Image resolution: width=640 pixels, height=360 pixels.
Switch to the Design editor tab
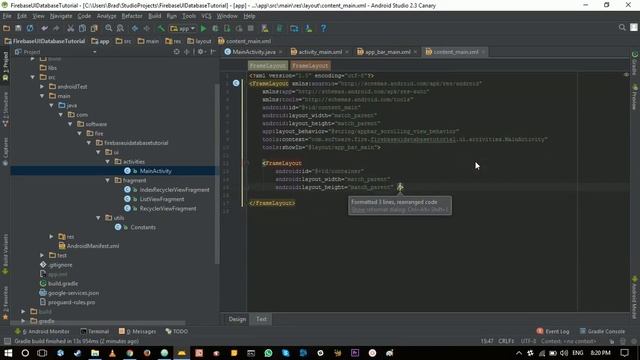[x=237, y=319]
